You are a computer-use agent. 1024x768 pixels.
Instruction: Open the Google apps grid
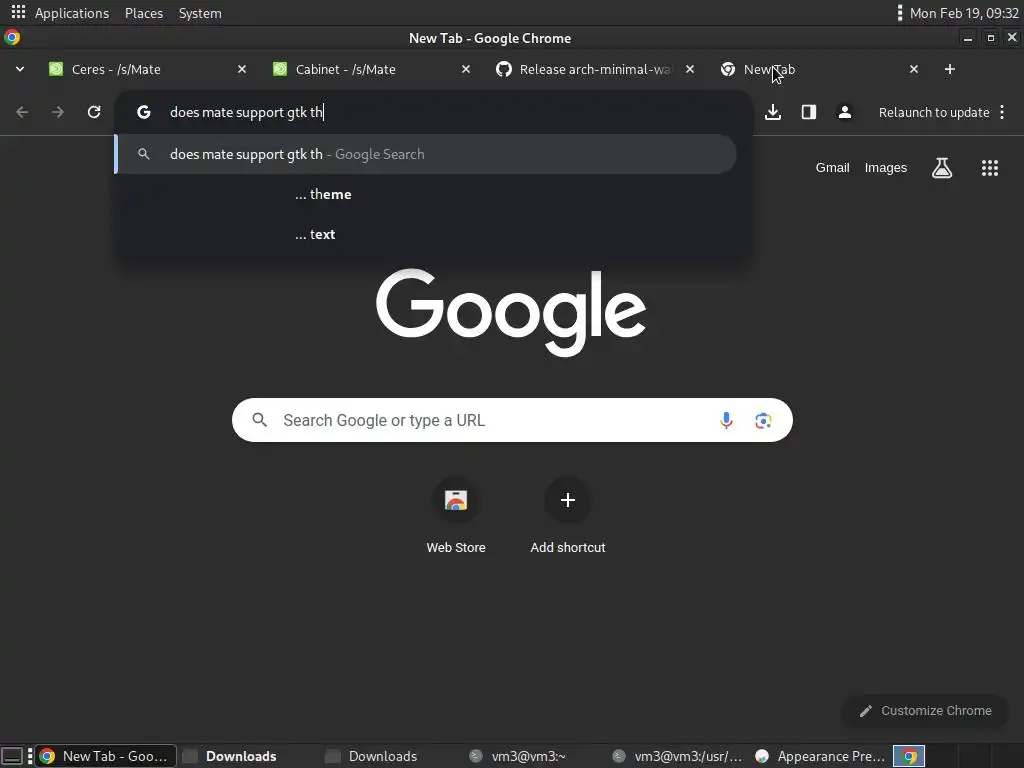click(989, 168)
